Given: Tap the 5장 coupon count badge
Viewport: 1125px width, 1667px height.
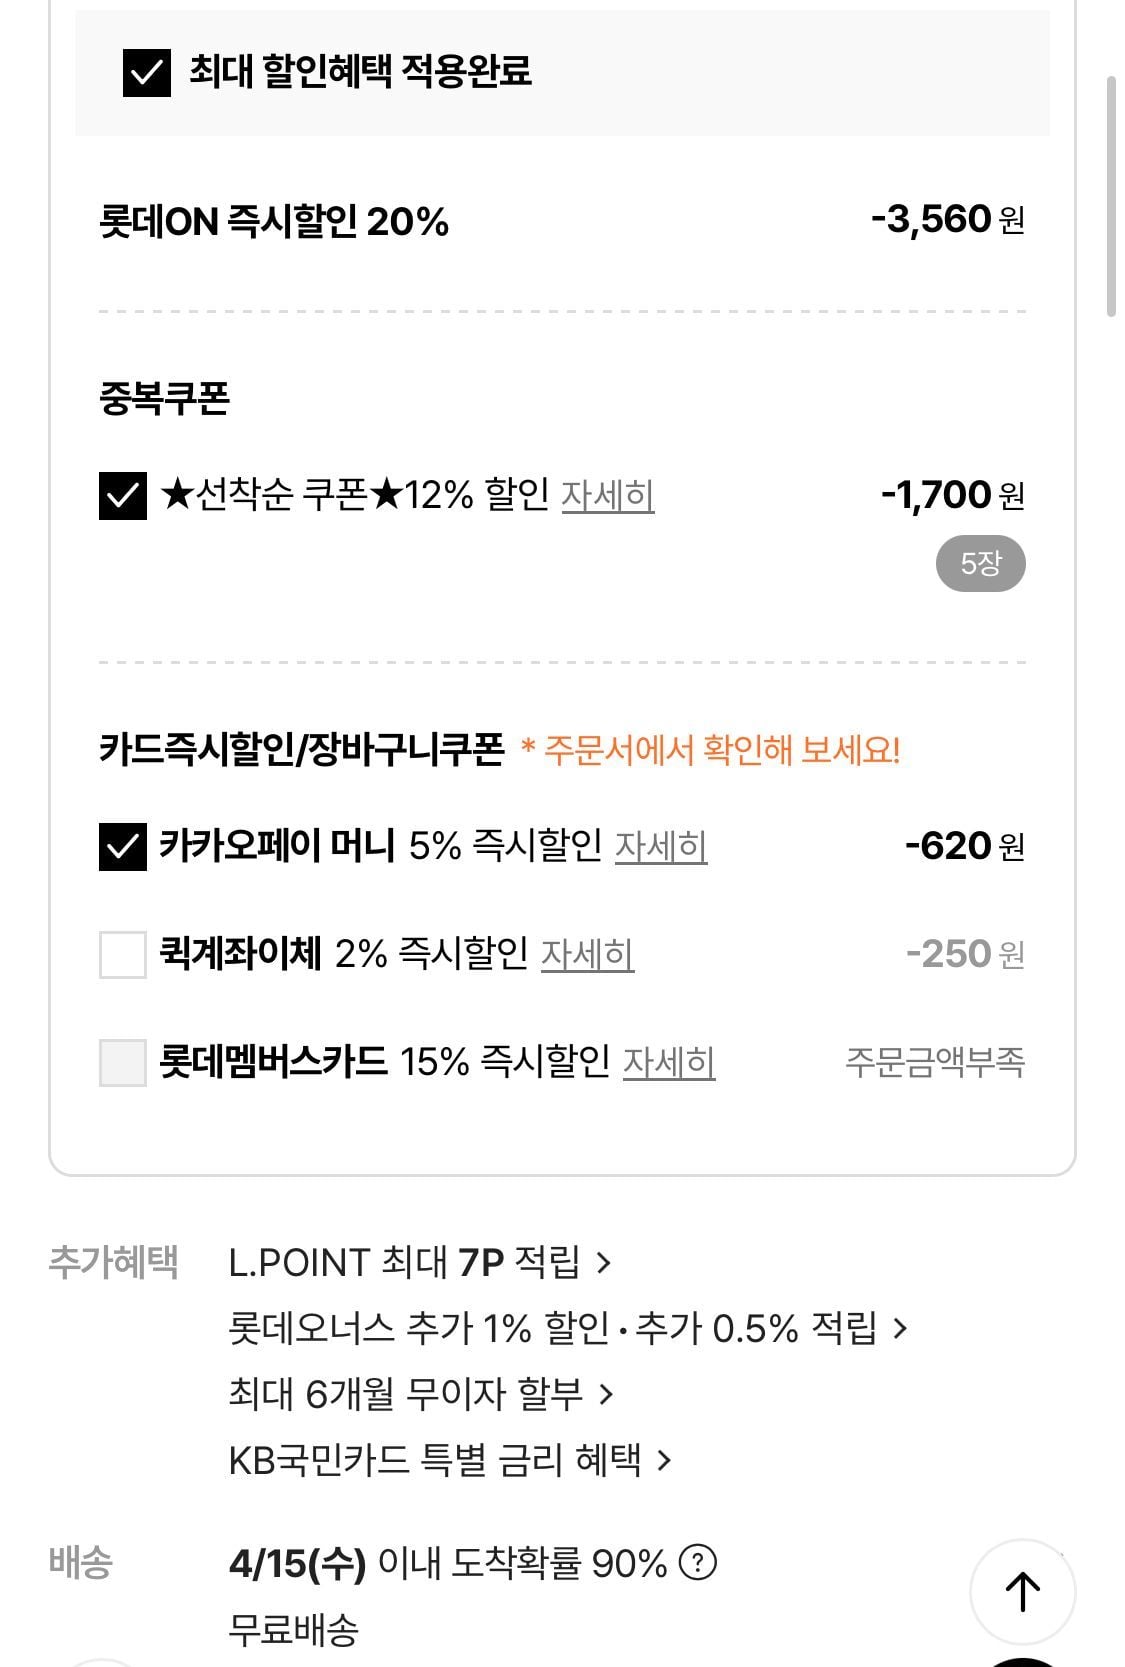Looking at the screenshot, I should pos(980,564).
